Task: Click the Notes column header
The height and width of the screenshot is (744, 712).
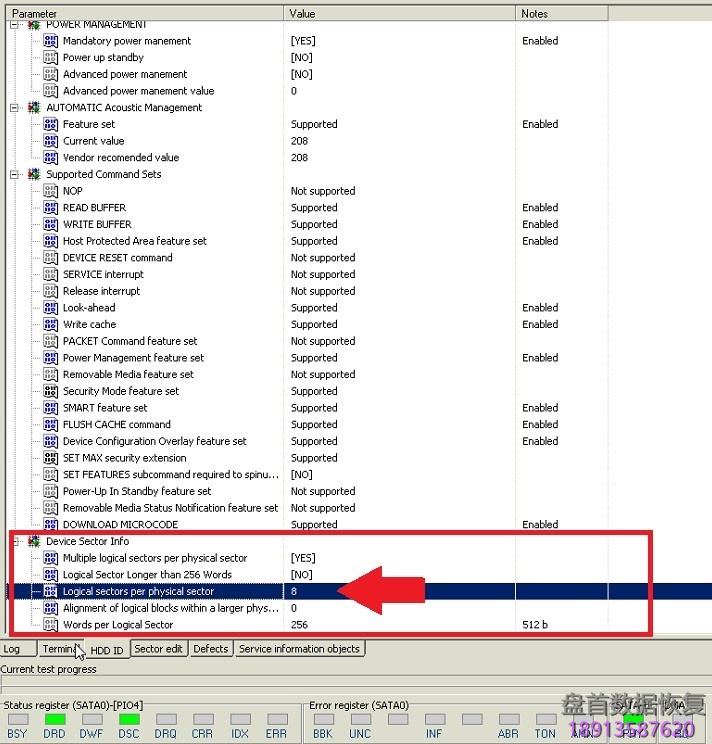Action: pyautogui.click(x=560, y=13)
